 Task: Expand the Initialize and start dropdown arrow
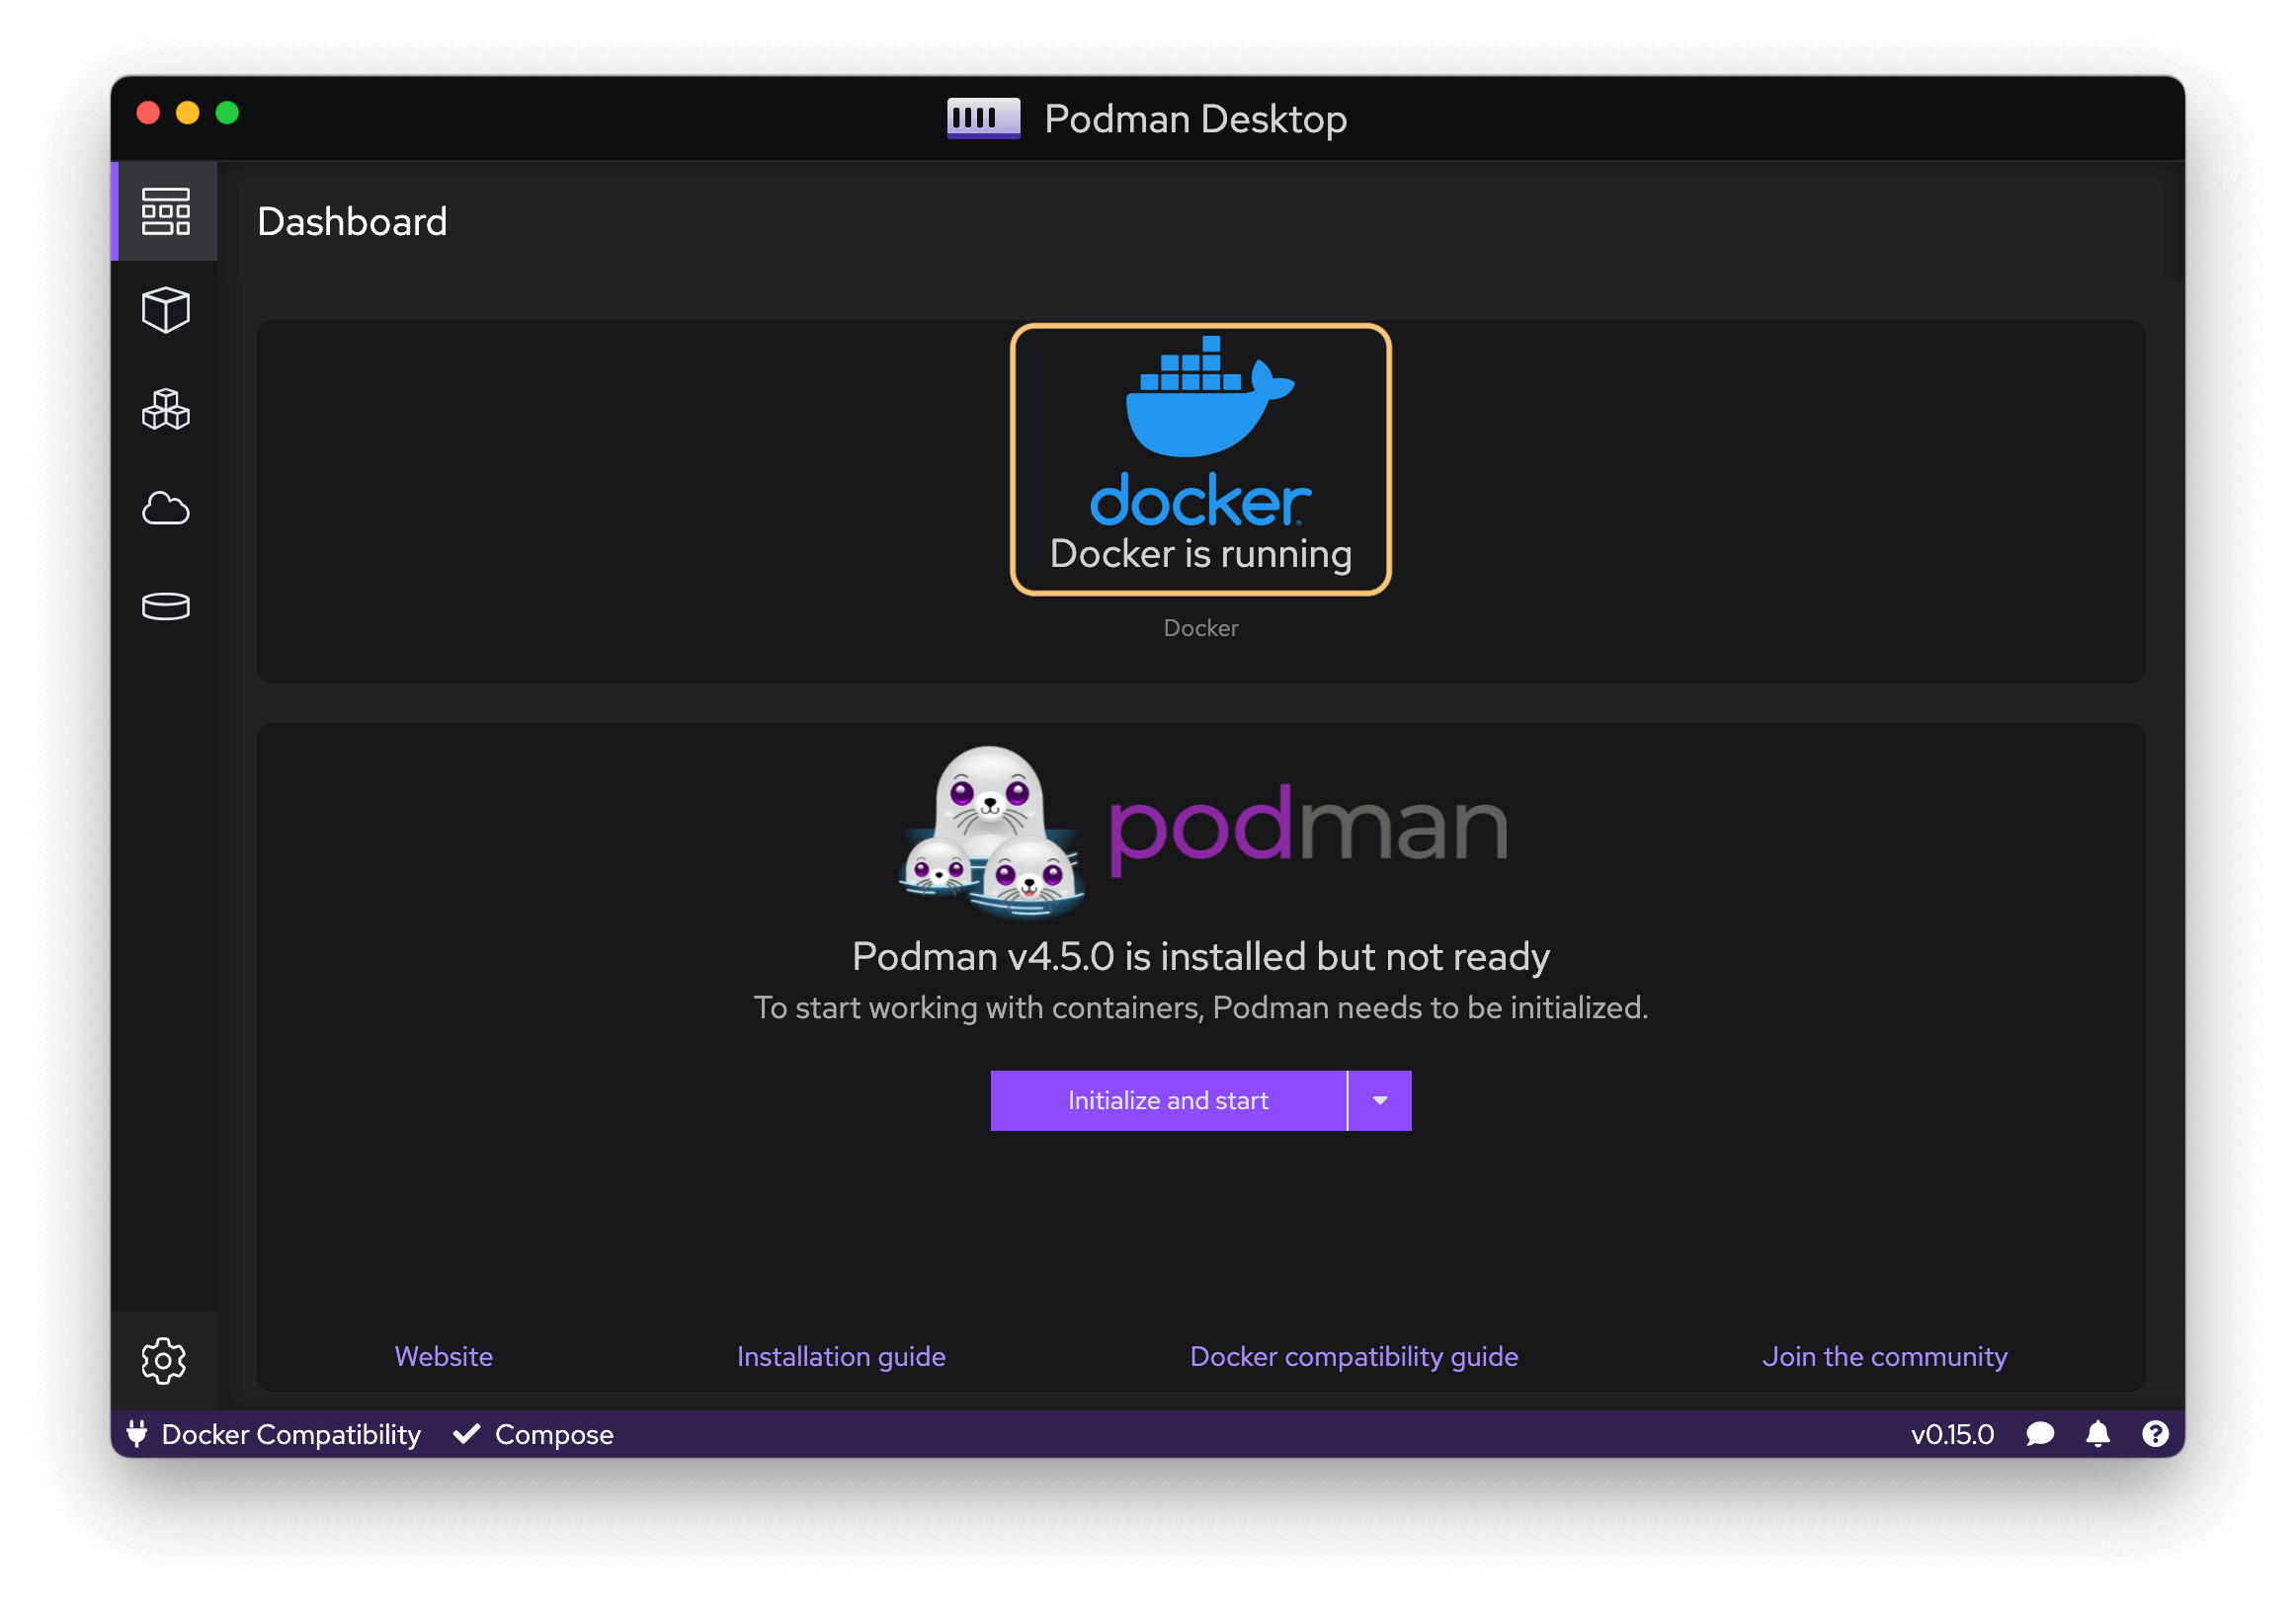click(x=1380, y=1100)
